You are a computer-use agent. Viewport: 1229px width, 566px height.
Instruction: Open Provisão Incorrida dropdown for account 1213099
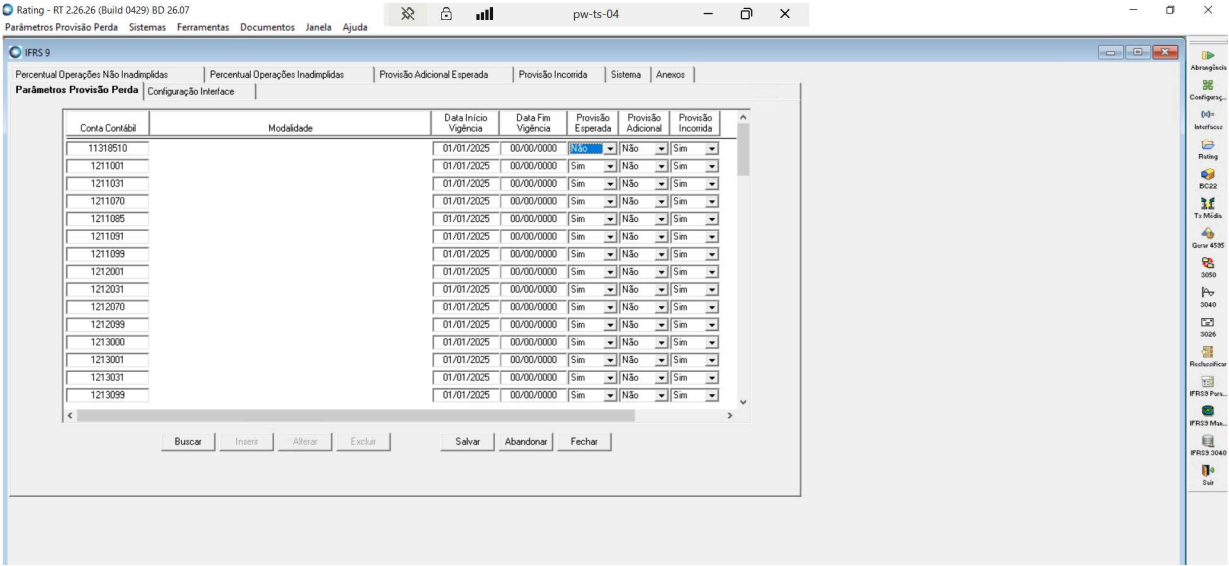[x=712, y=395]
